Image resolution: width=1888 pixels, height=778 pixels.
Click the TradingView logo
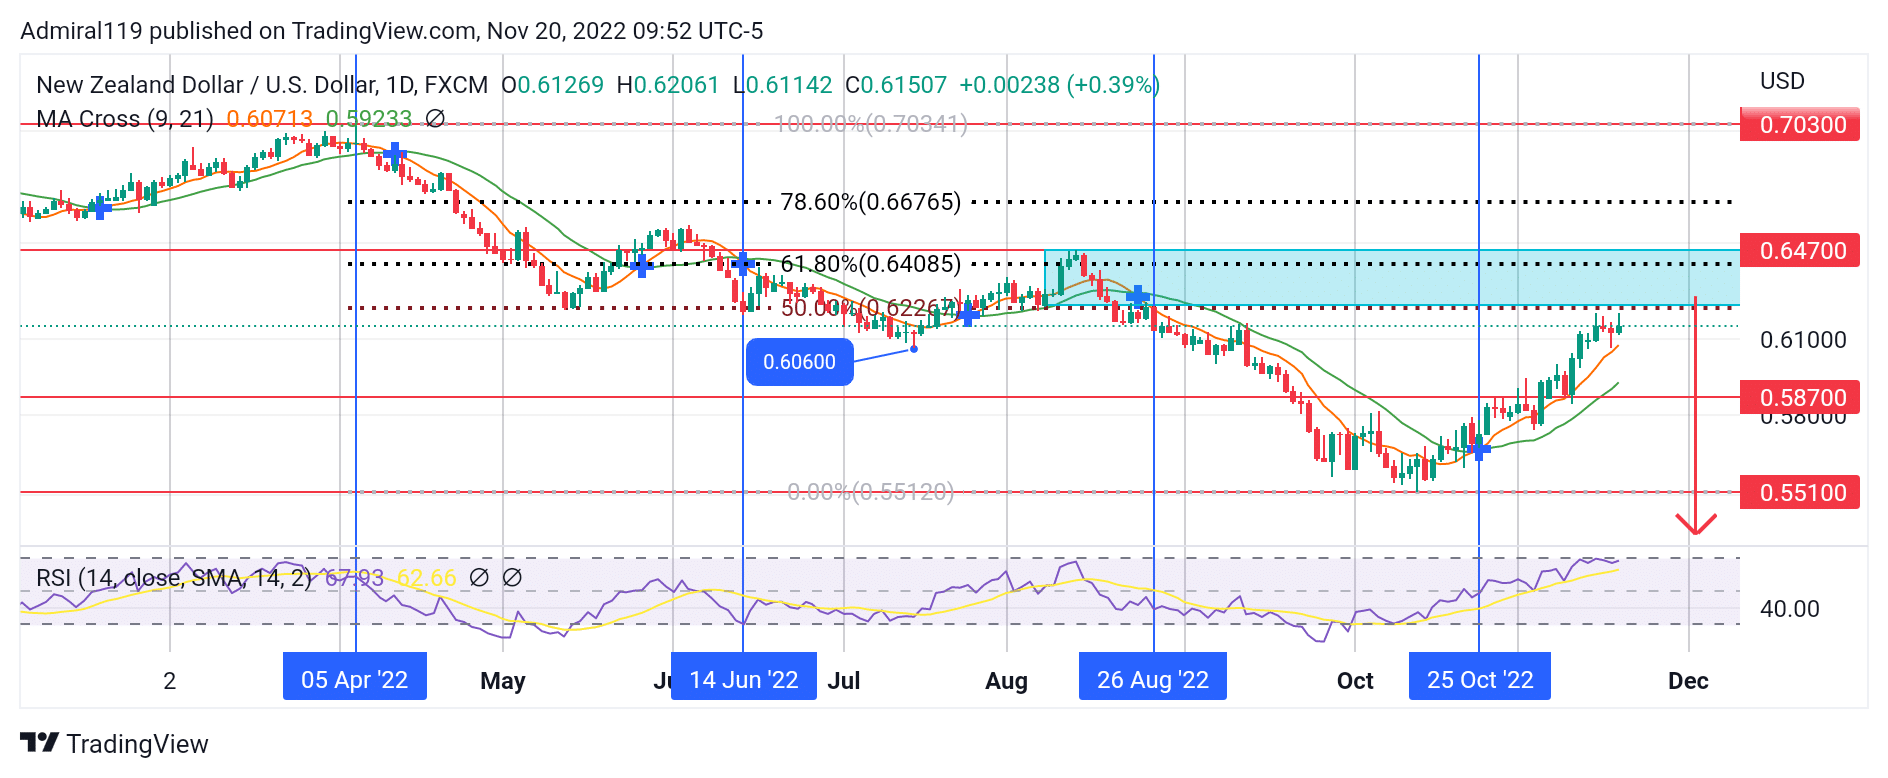click(x=40, y=743)
